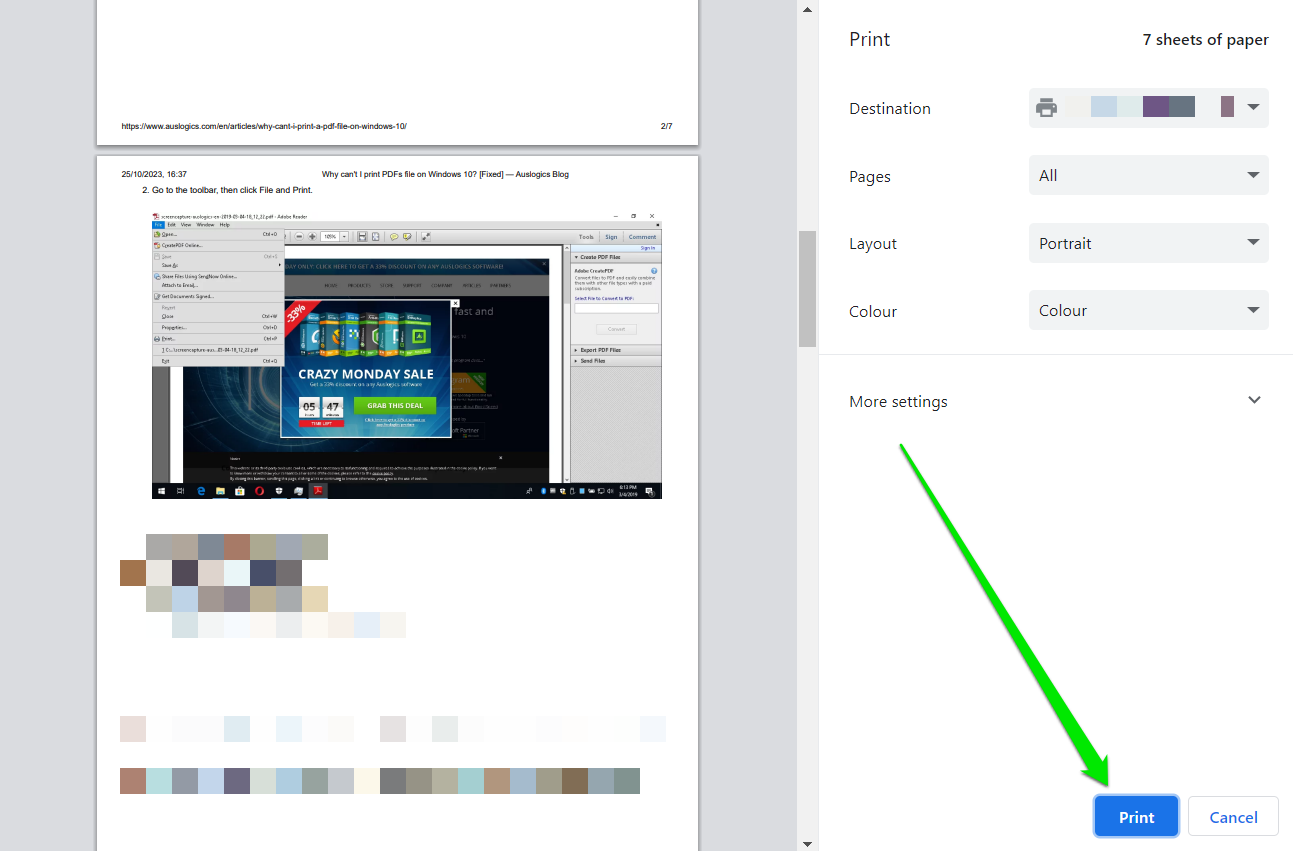This screenshot has width=1293, height=851.
Task: Click the auslogics.com URL in page footer
Action: tap(264, 126)
